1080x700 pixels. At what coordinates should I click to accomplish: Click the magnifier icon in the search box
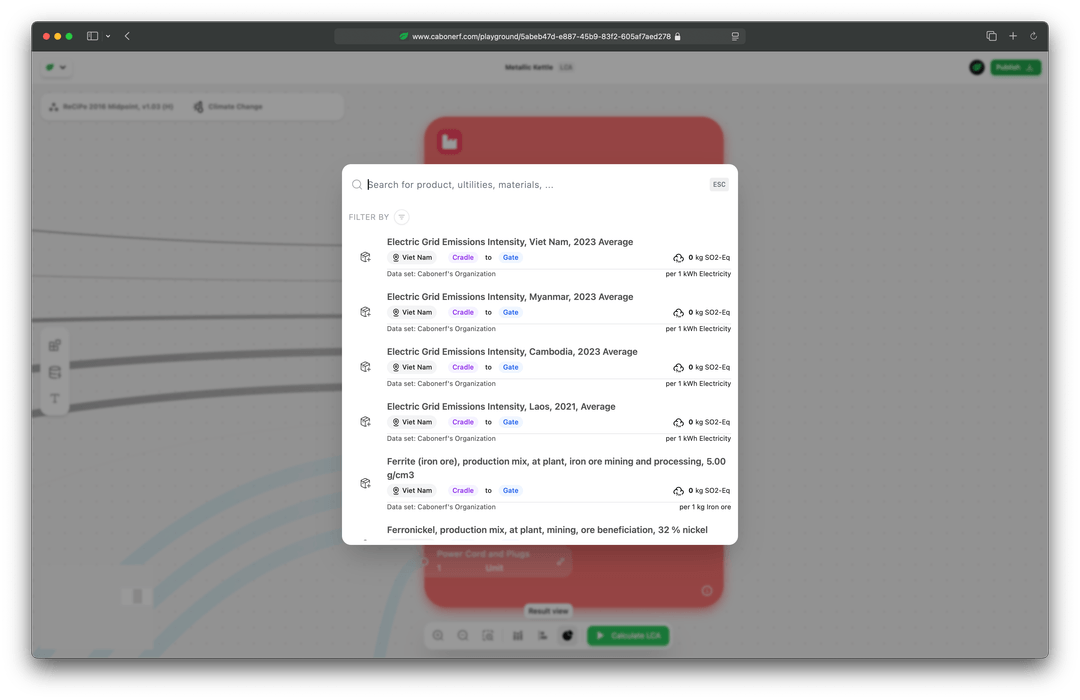tap(357, 185)
